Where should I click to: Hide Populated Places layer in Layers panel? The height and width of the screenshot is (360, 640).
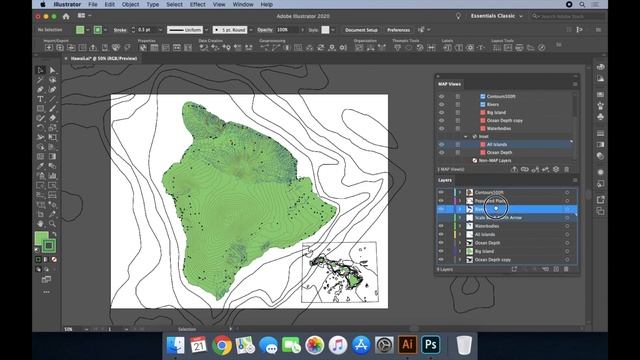(x=441, y=201)
